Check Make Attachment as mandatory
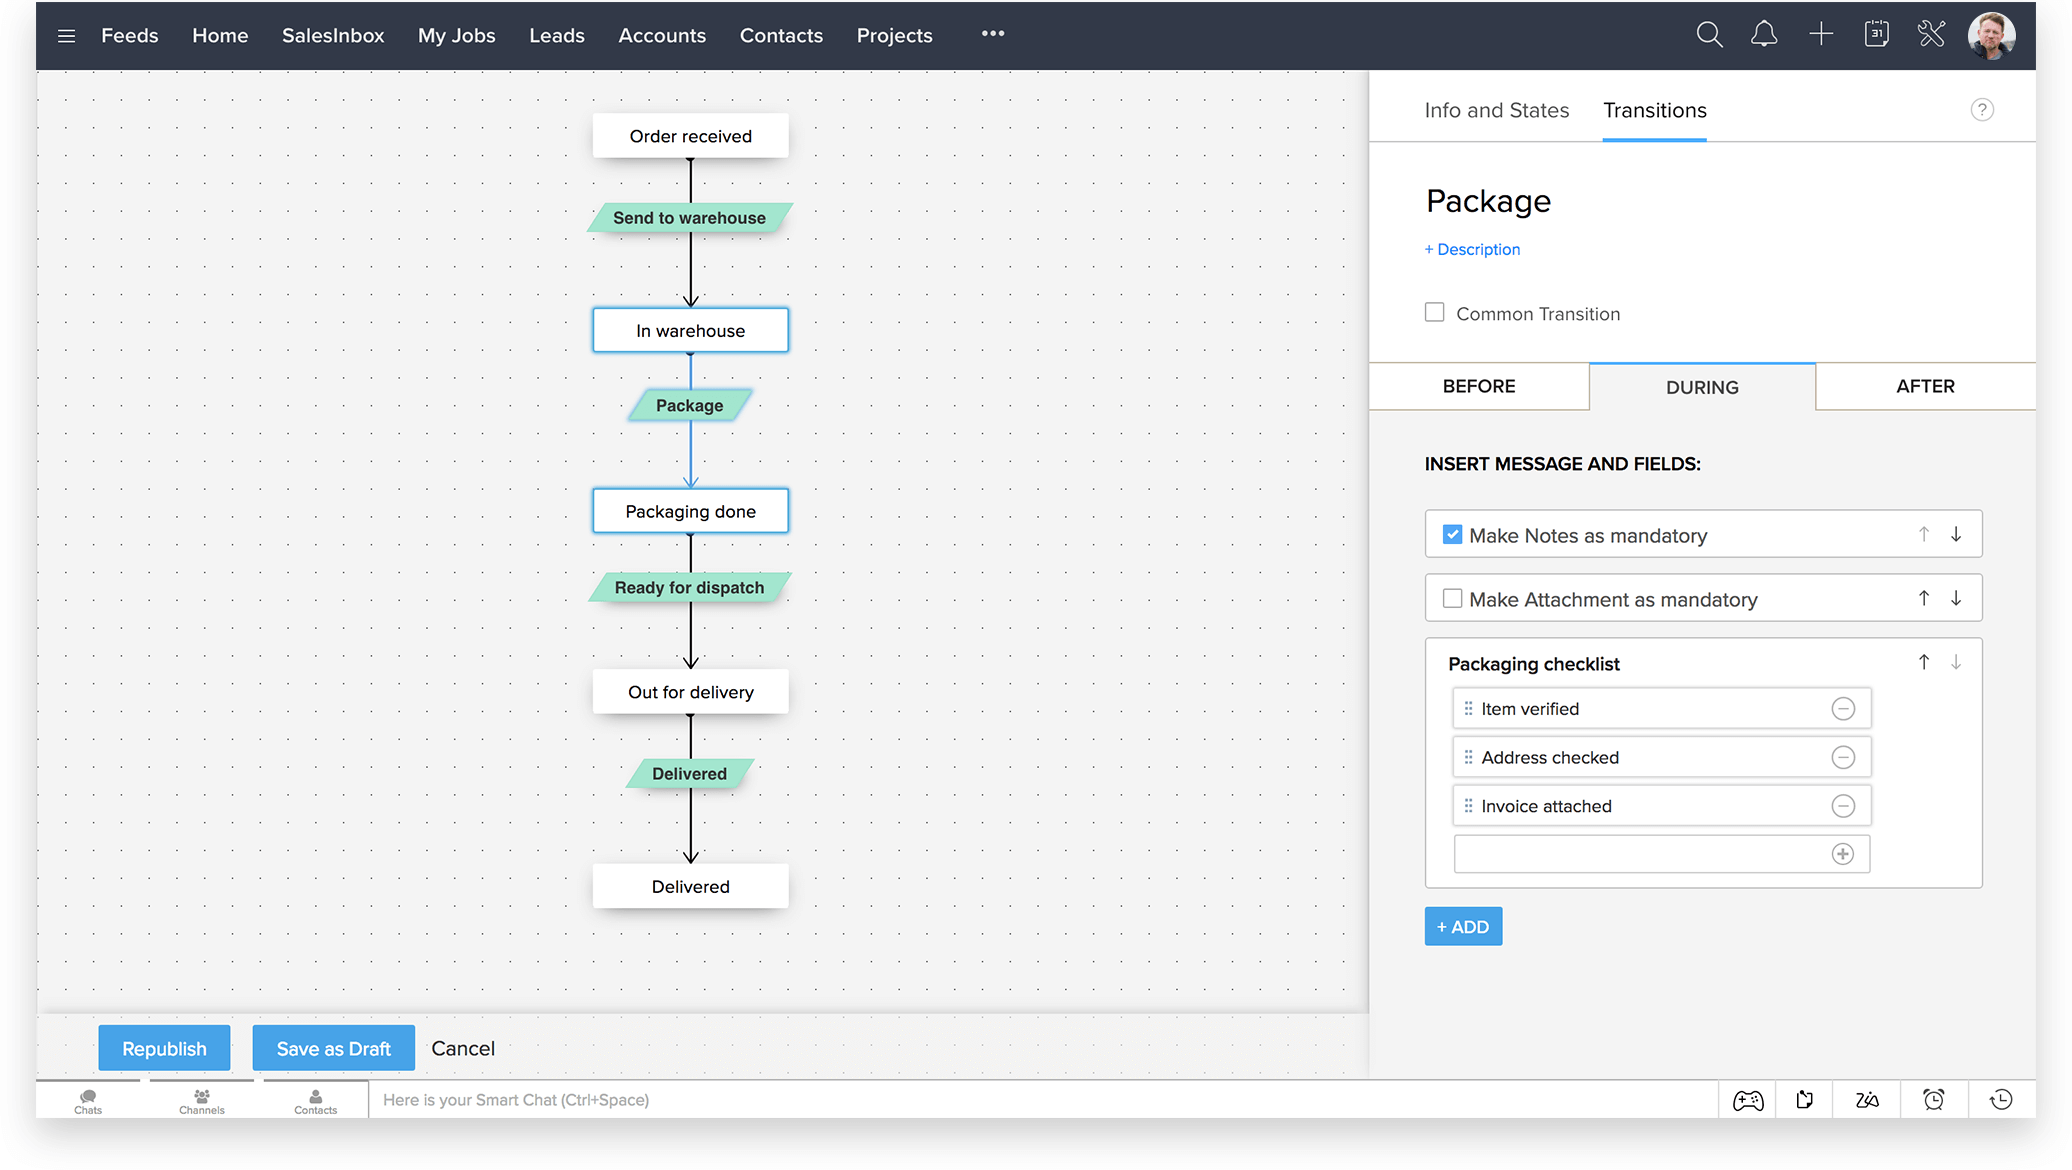Screen dimensions: 2072x1170 pos(1452,599)
